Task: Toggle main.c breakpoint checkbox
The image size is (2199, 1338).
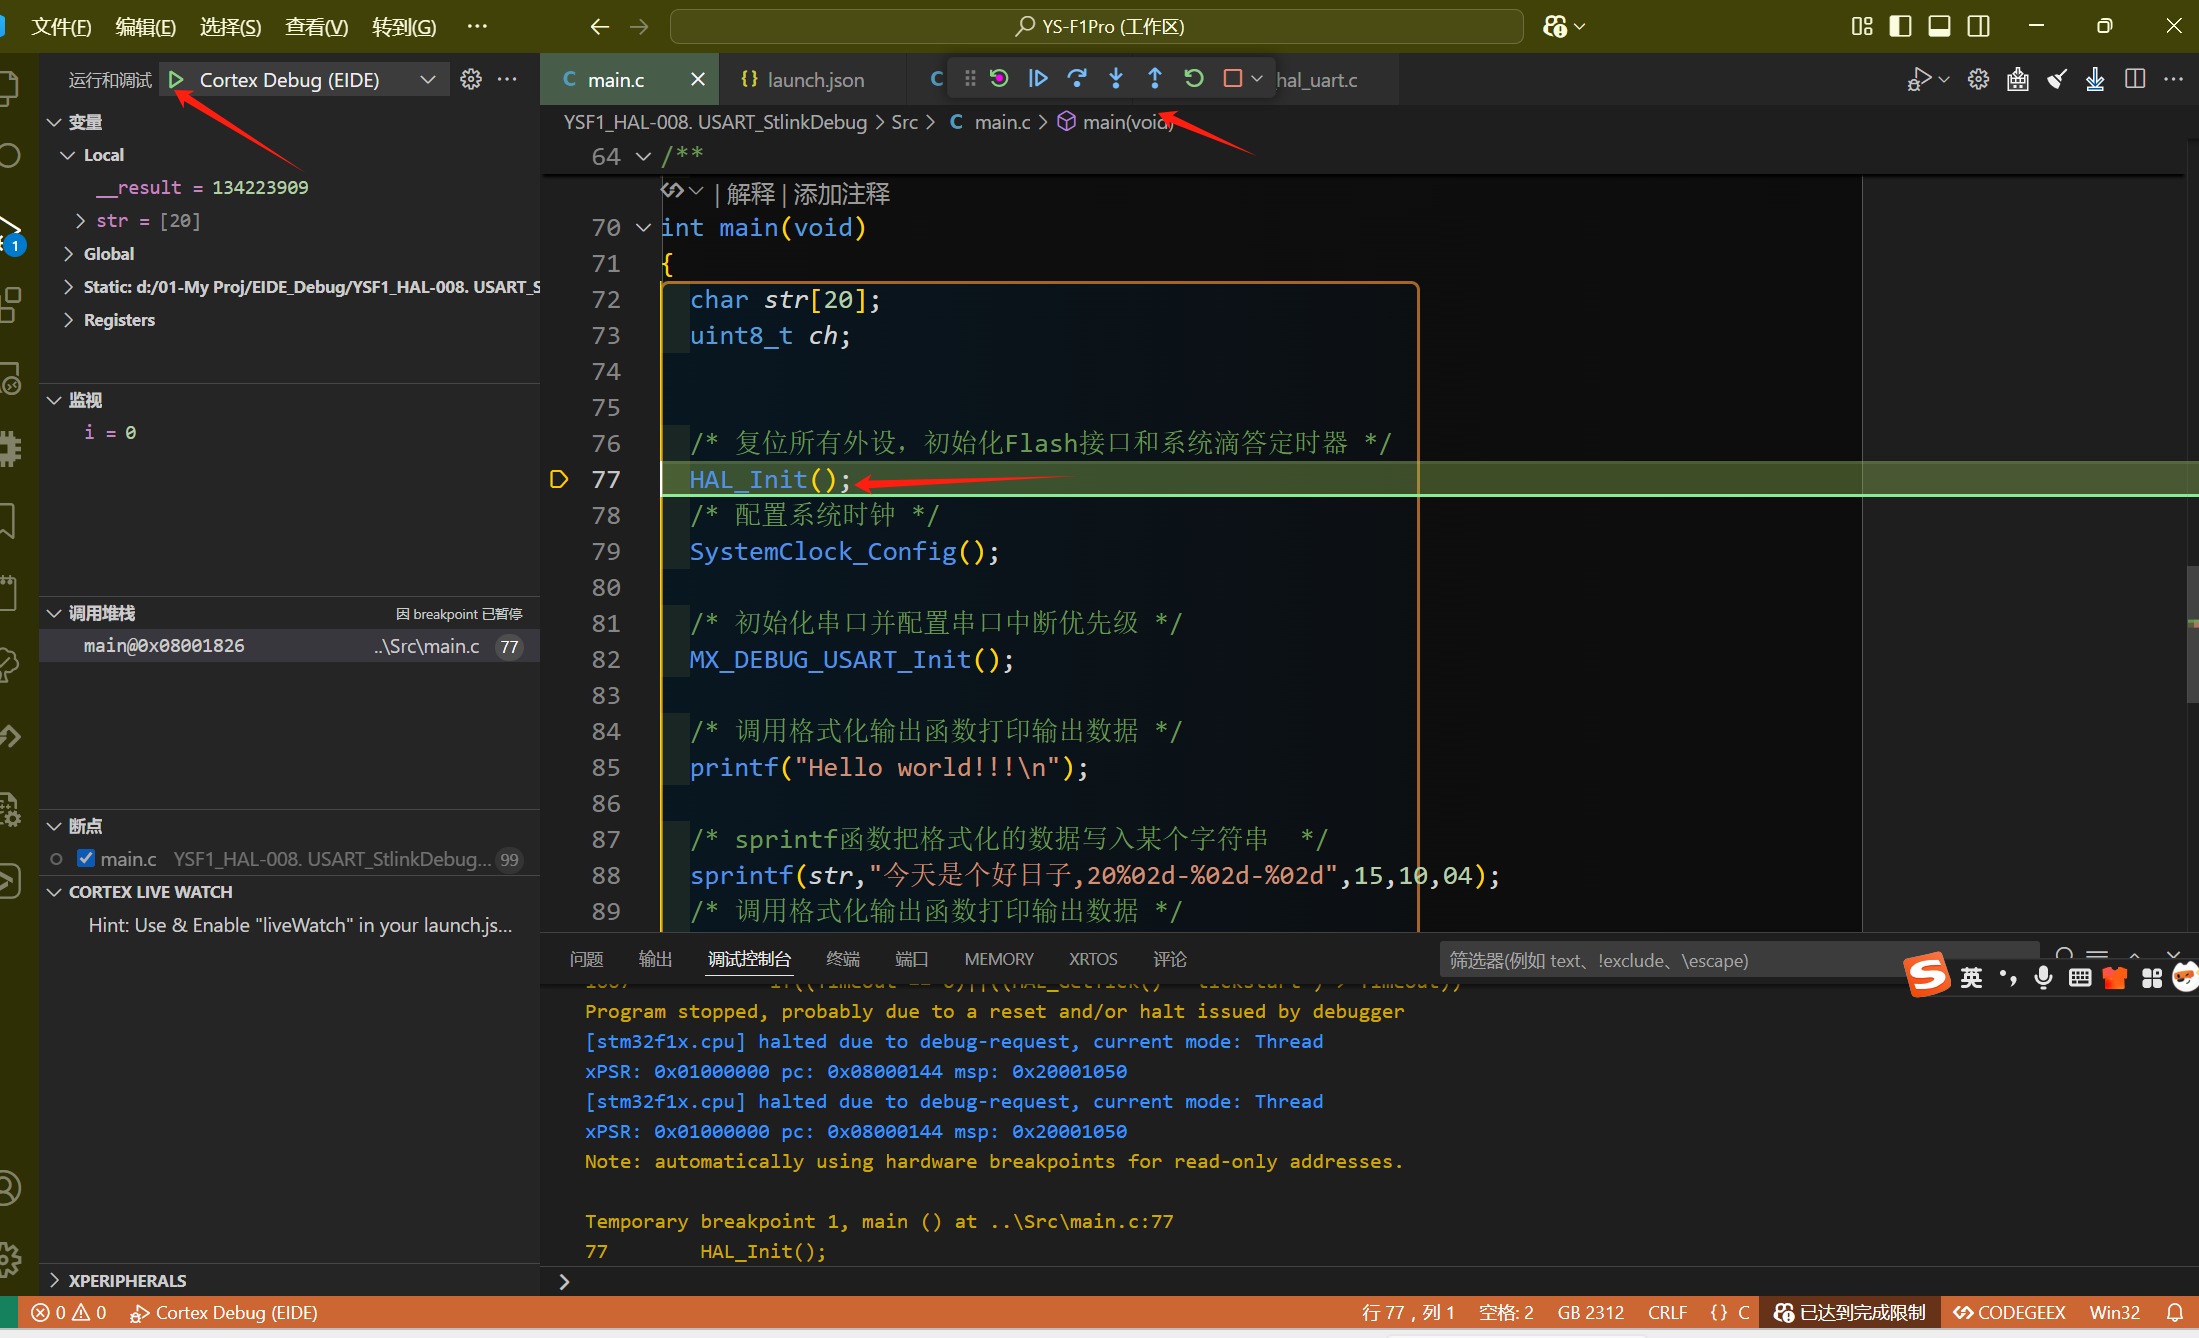Action: click(x=86, y=858)
